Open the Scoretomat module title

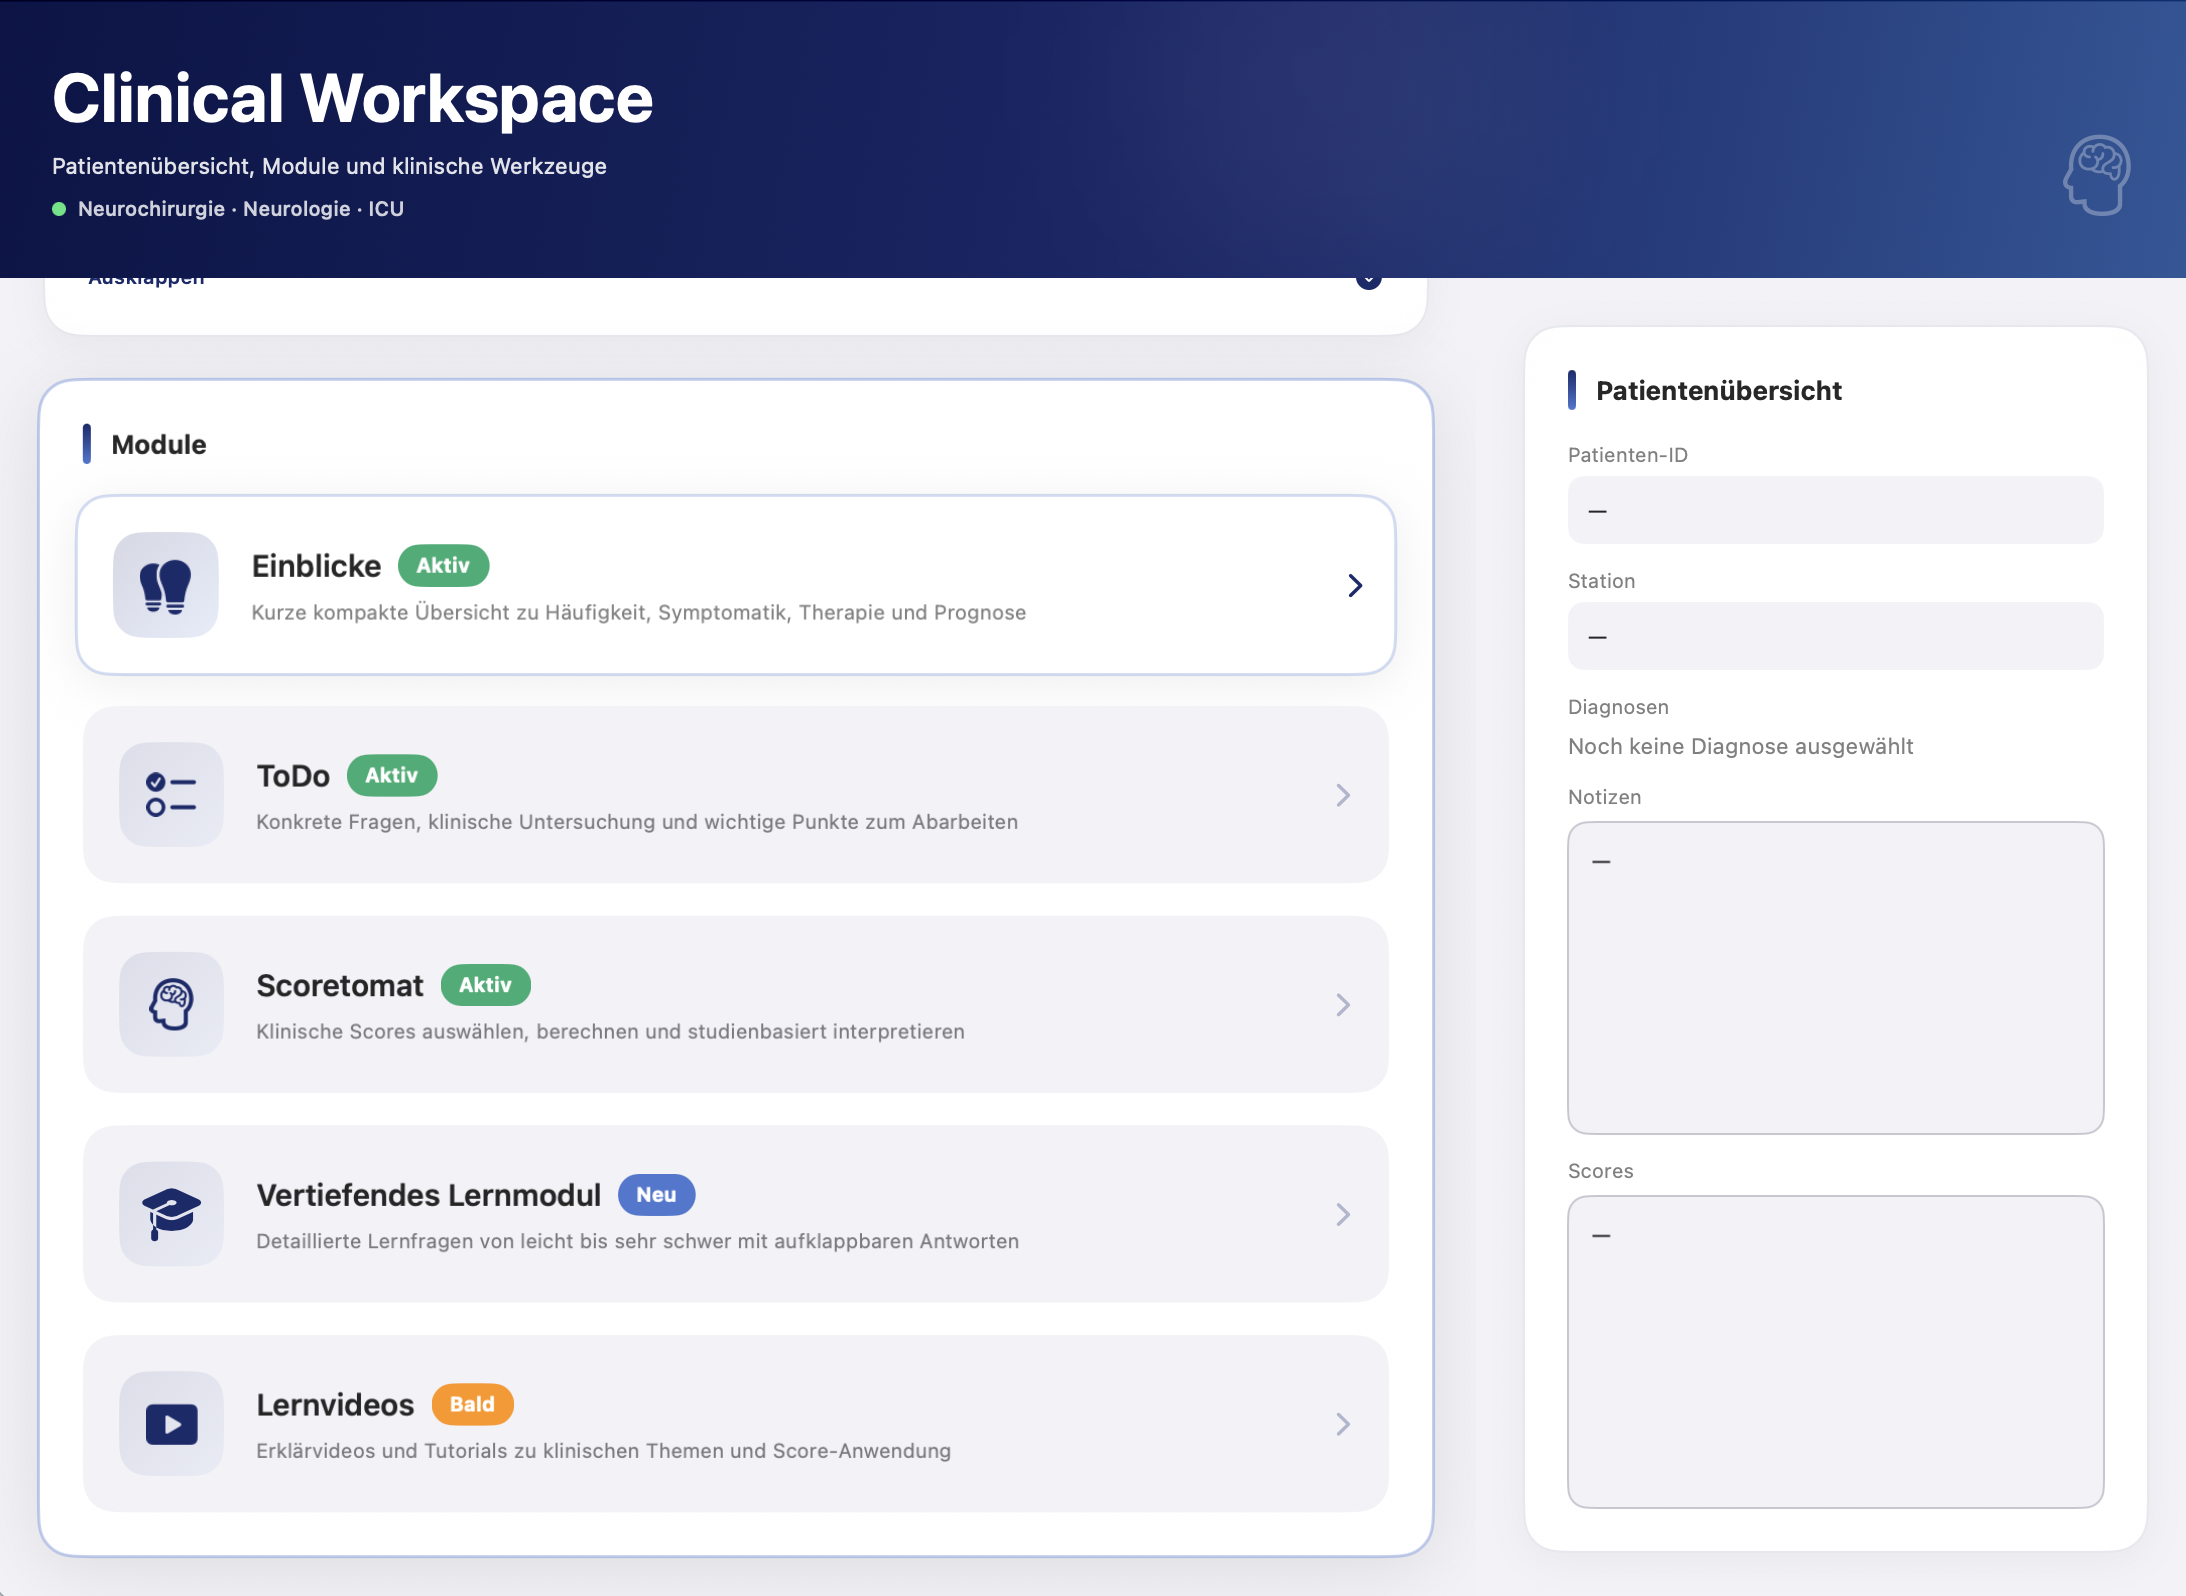pos(340,986)
